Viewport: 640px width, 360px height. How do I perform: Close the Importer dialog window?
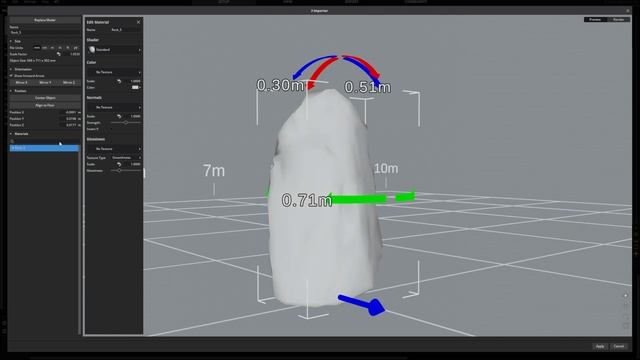coord(628,11)
